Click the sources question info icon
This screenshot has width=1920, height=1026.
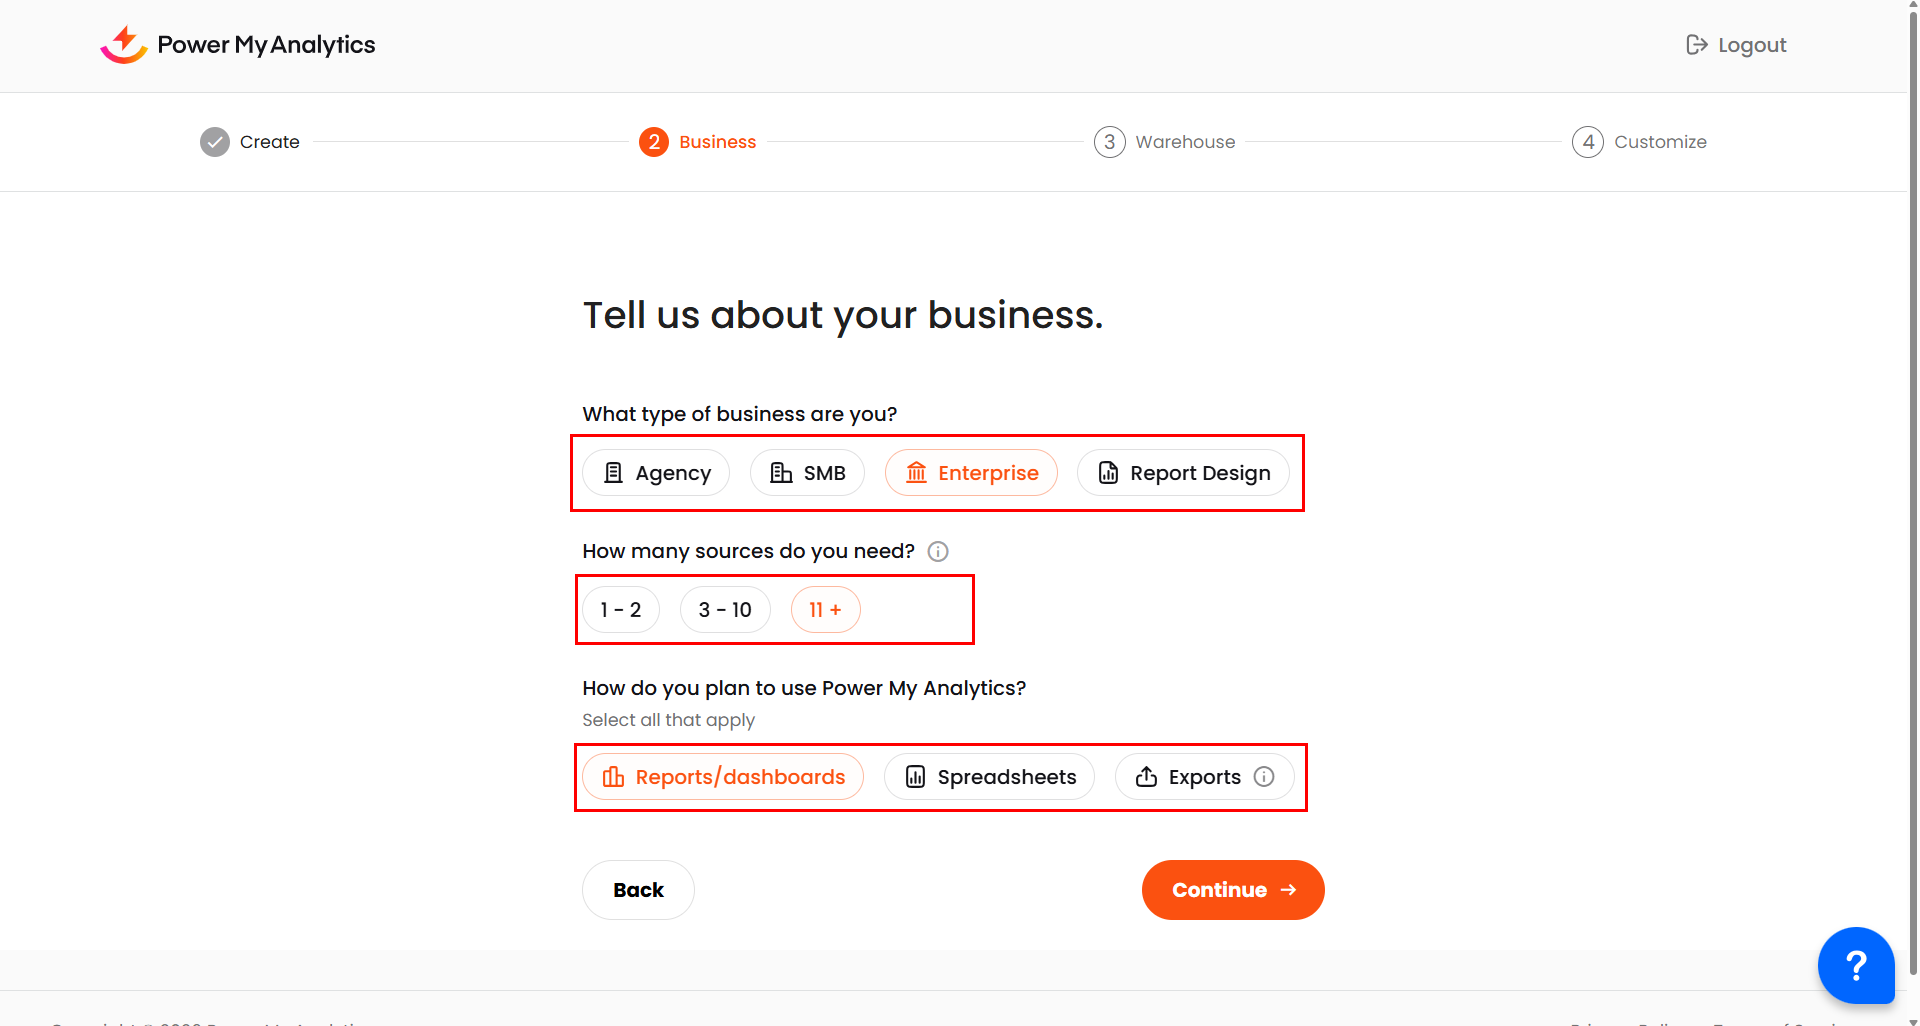pos(938,551)
